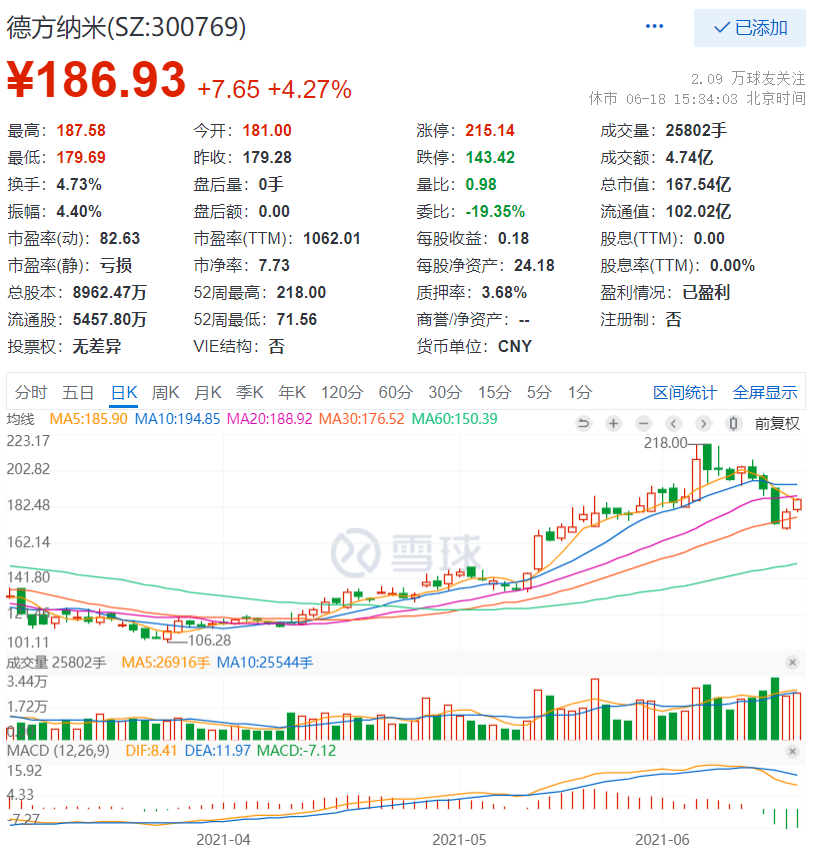This screenshot has height=861, width=821.
Task: Click the MA10:194.85 moving average label
Action: click(x=177, y=419)
